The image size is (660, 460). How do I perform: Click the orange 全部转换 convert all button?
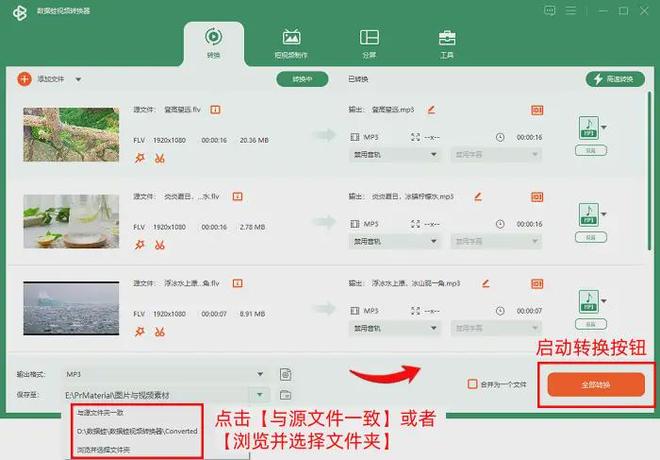pyautogui.click(x=596, y=384)
